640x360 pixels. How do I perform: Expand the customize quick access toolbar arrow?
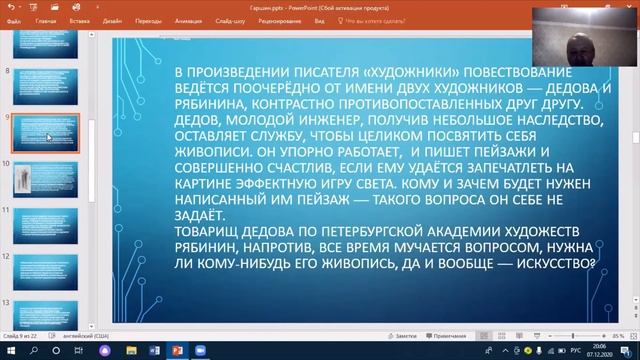[x=97, y=7]
